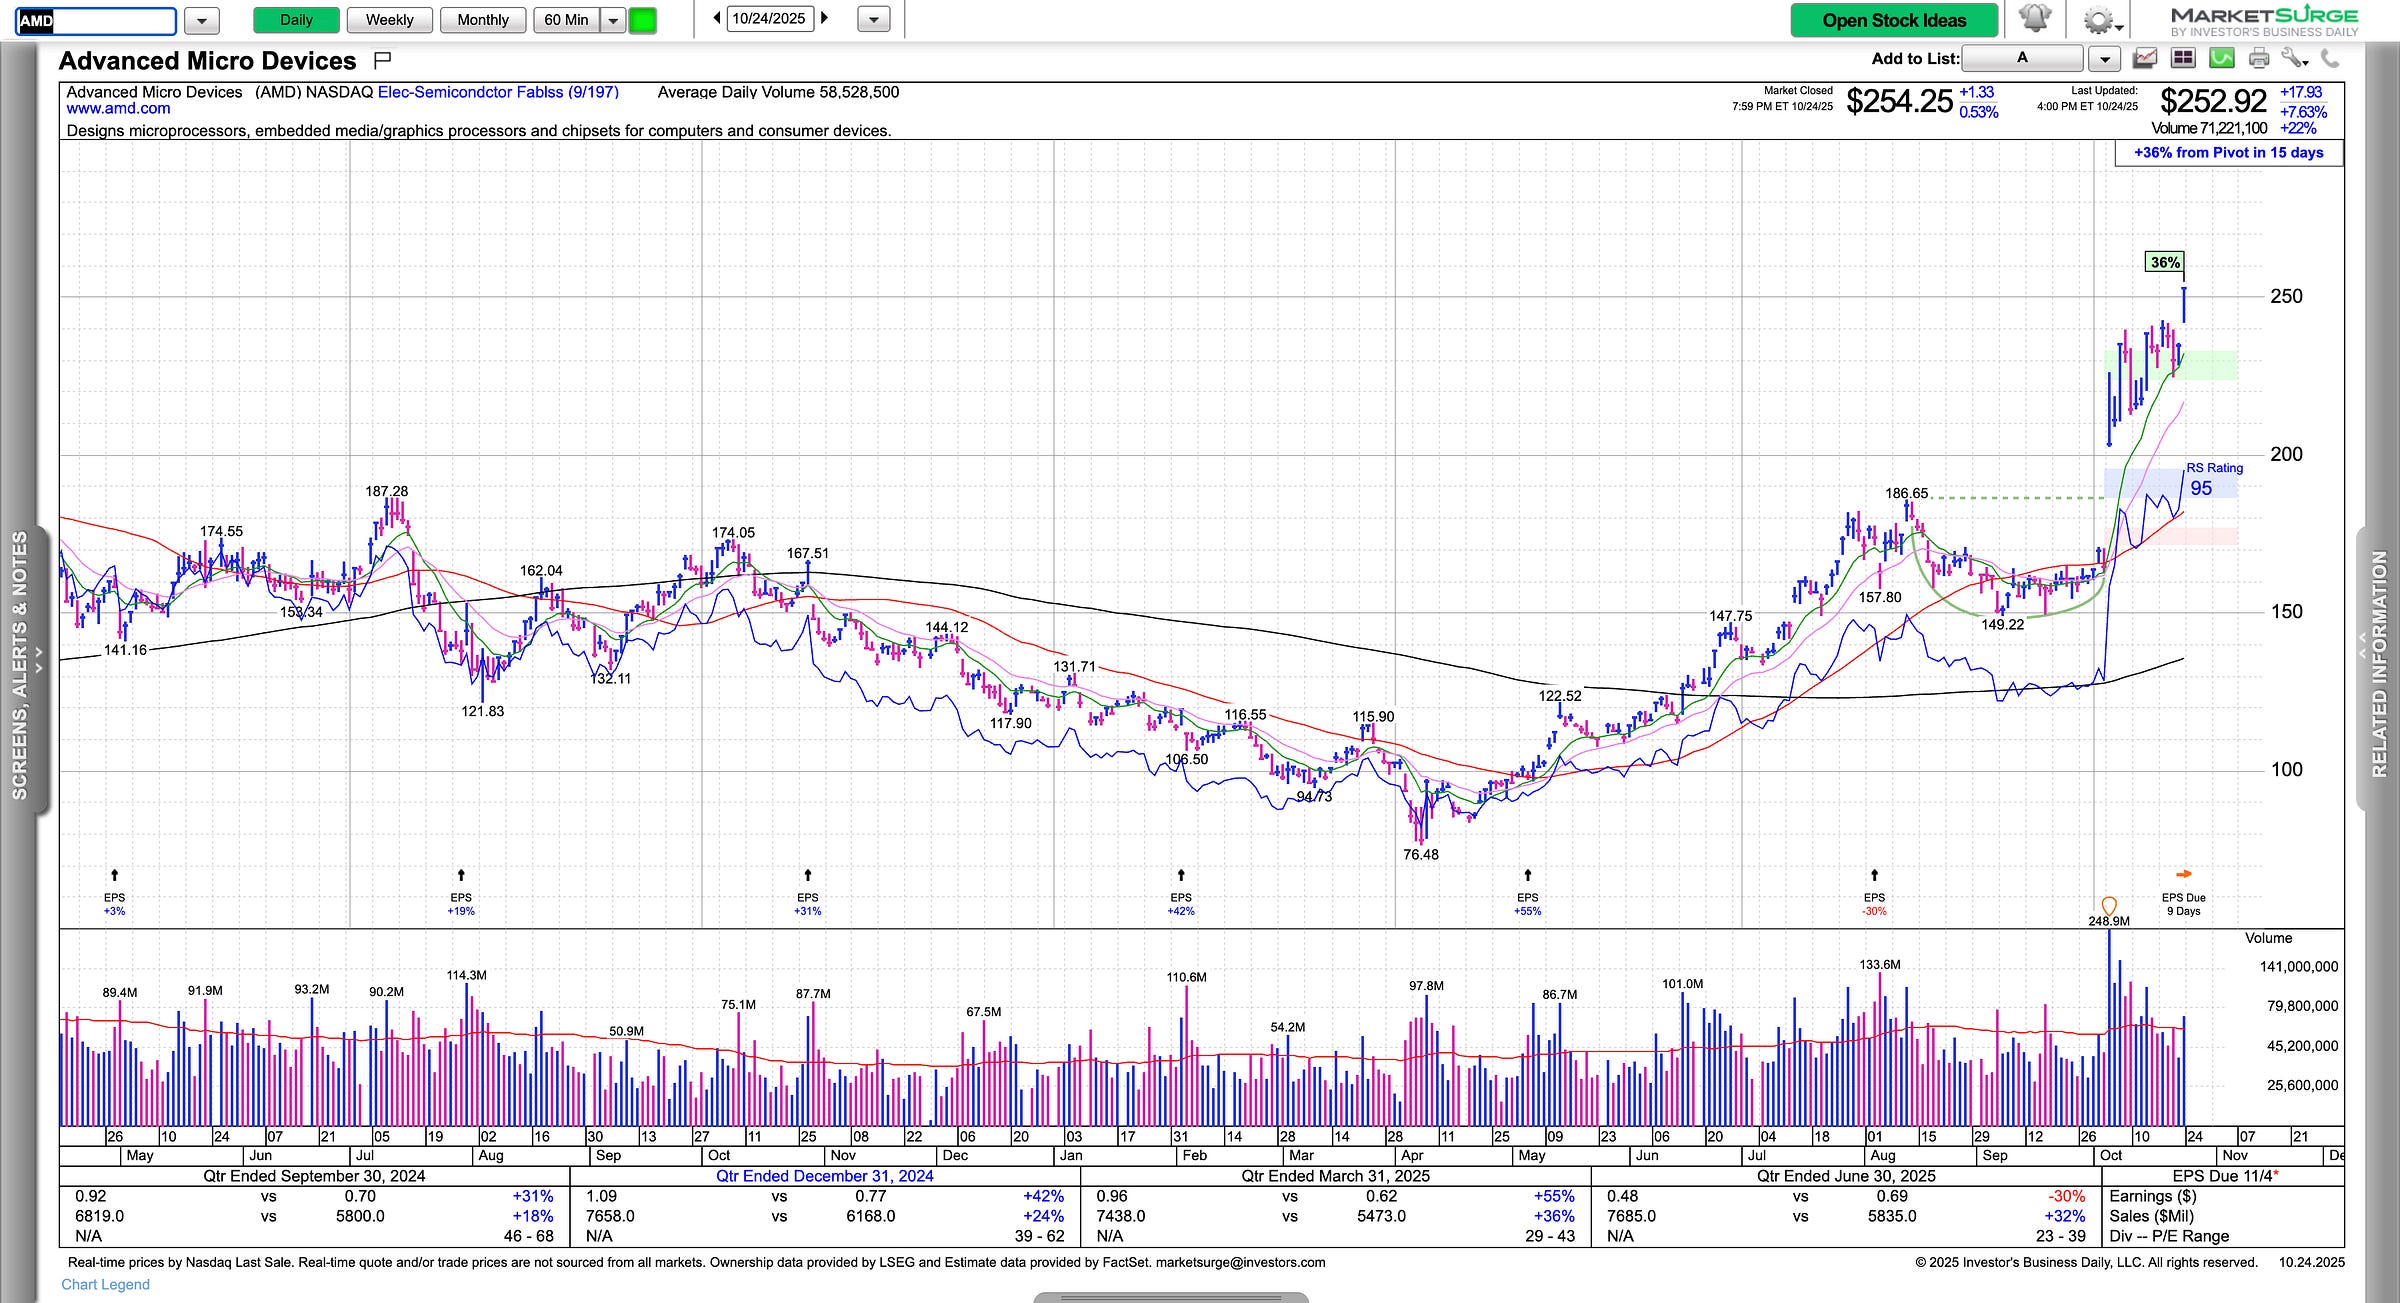Click the flag icon beside company name
Viewport: 2400px width, 1303px height.
[382, 61]
